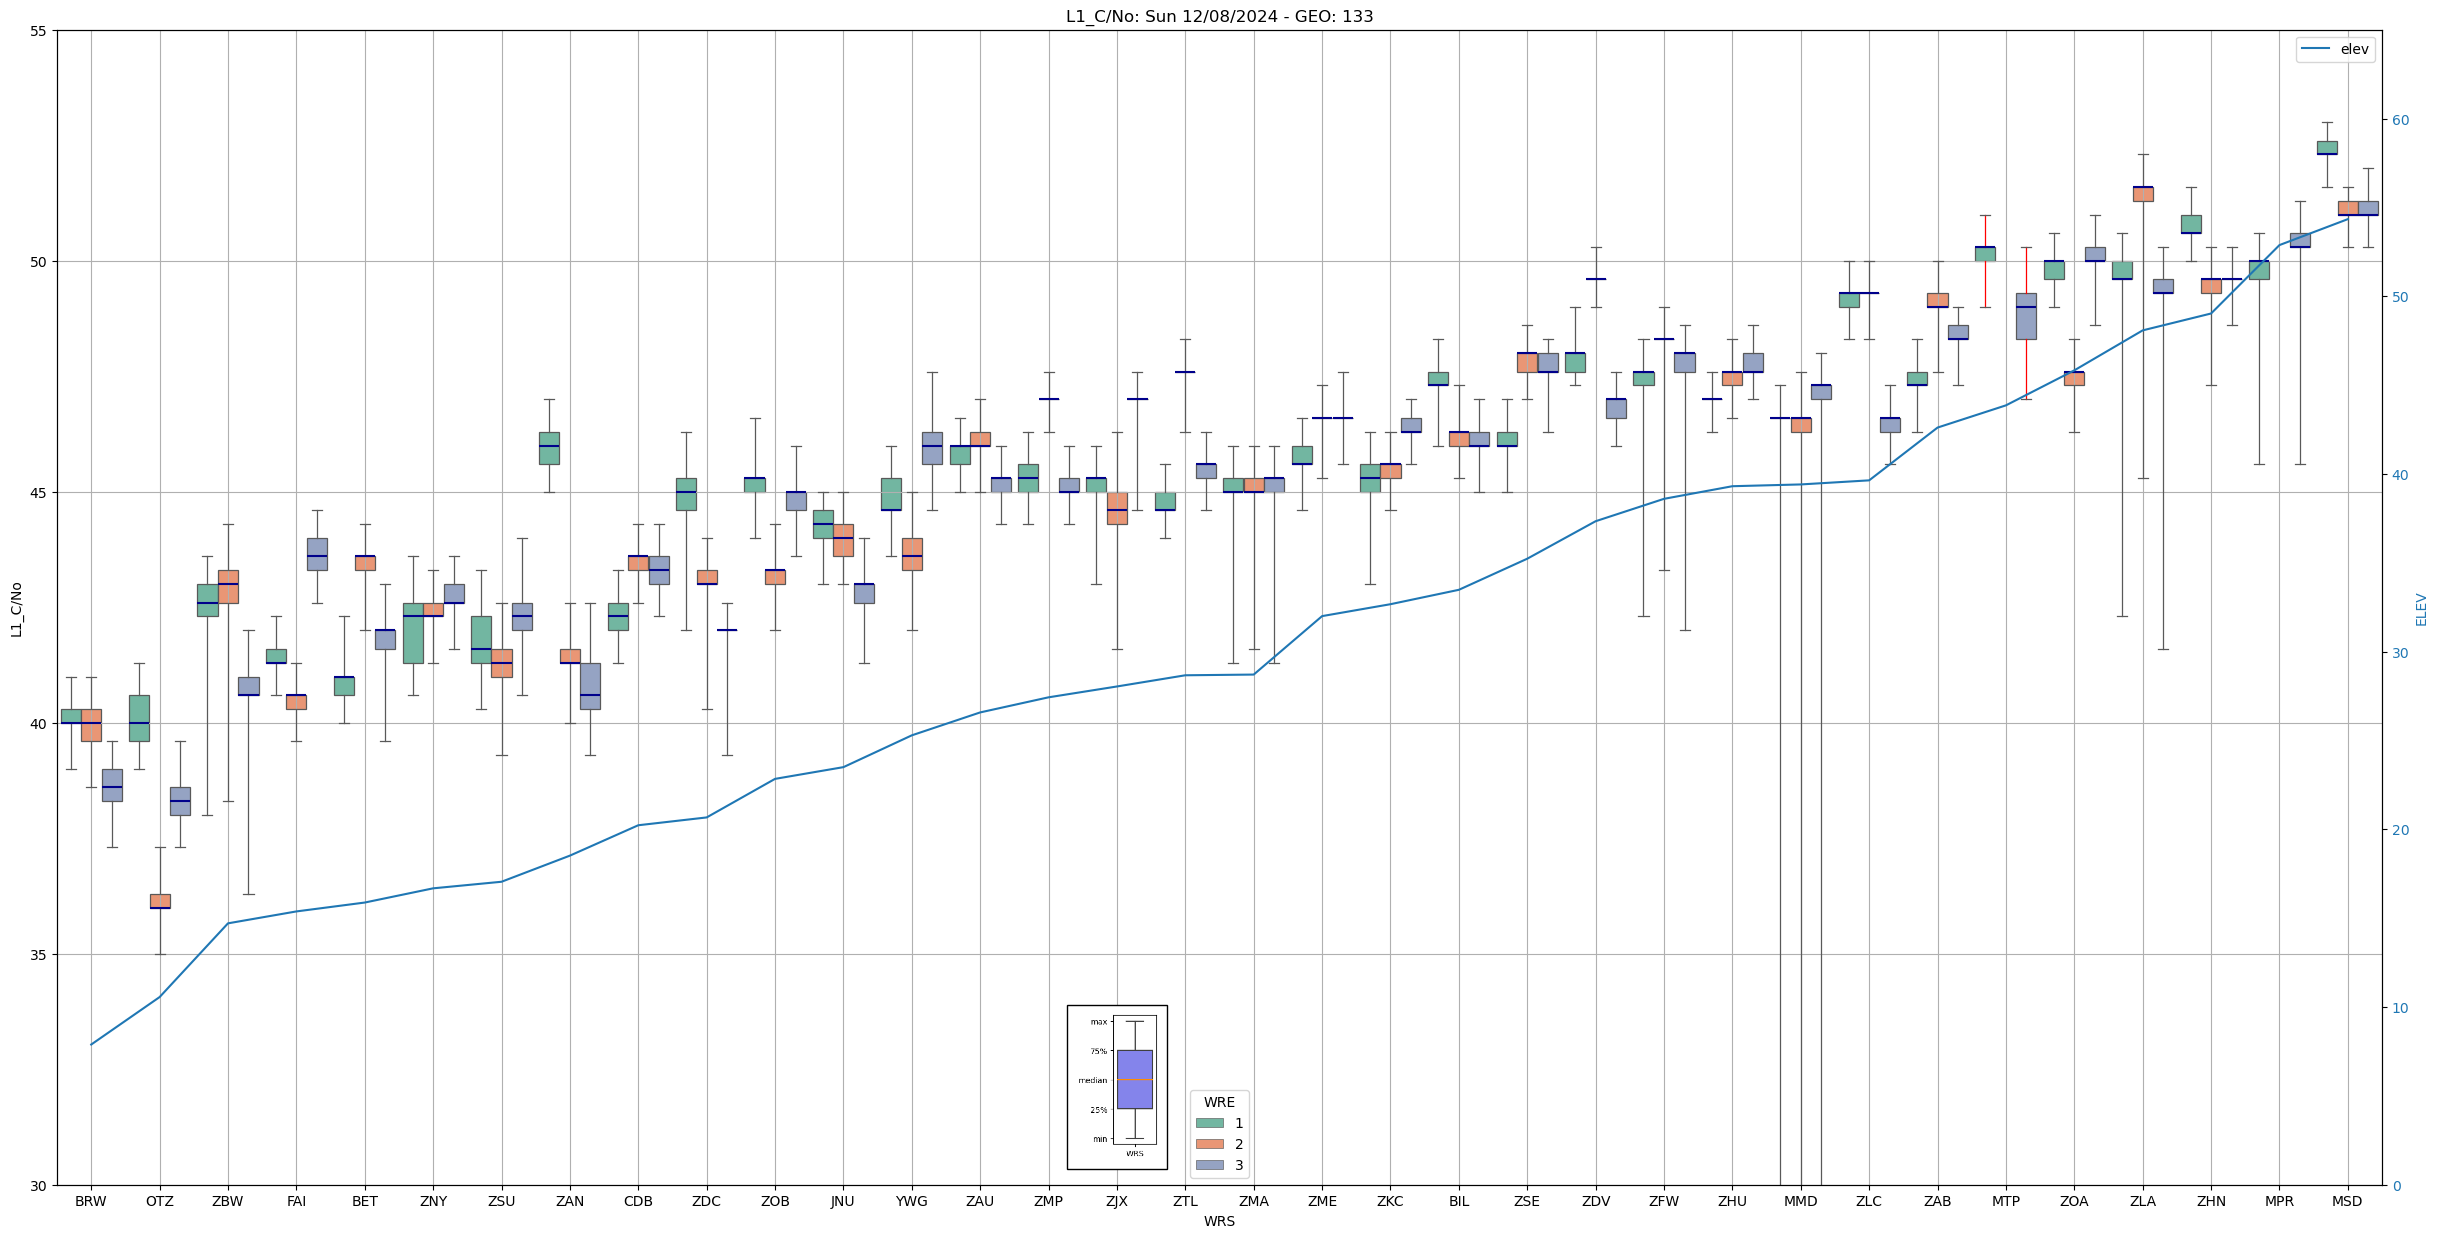The image size is (2439, 1238).
Task: Click the ZTL x-axis tick label
Action: 1185,1201
